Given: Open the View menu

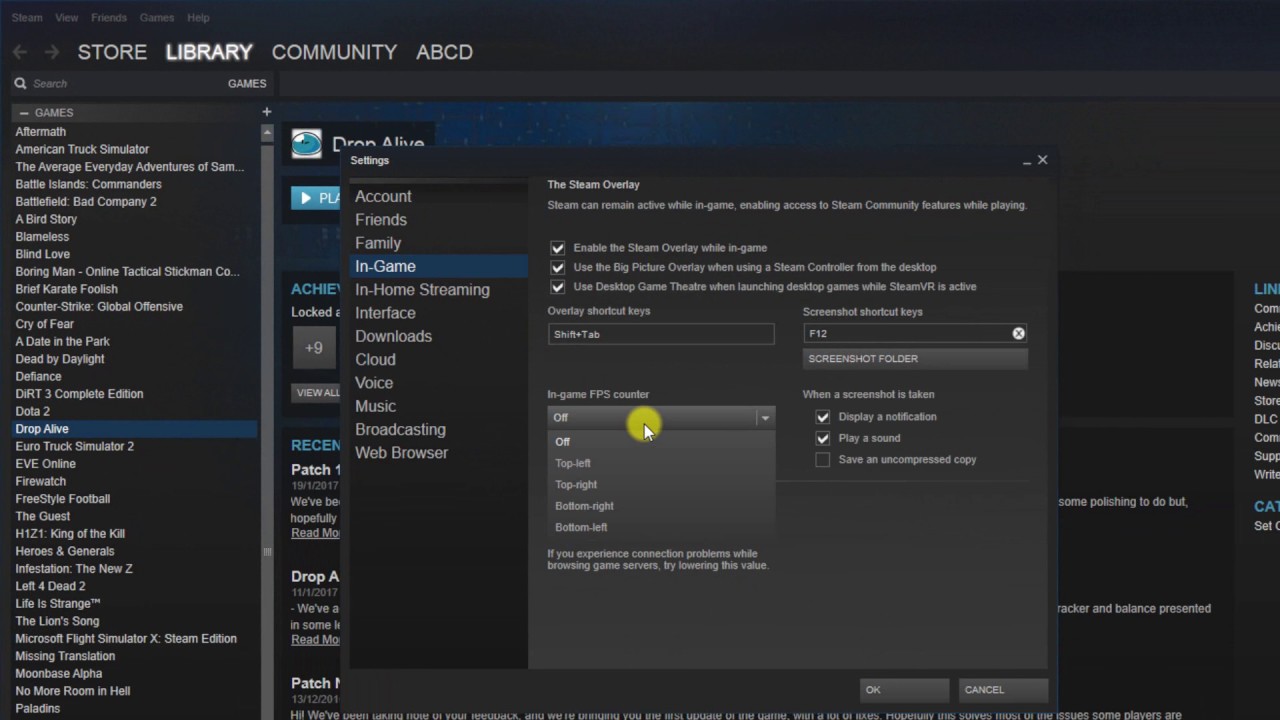Looking at the screenshot, I should [x=67, y=18].
